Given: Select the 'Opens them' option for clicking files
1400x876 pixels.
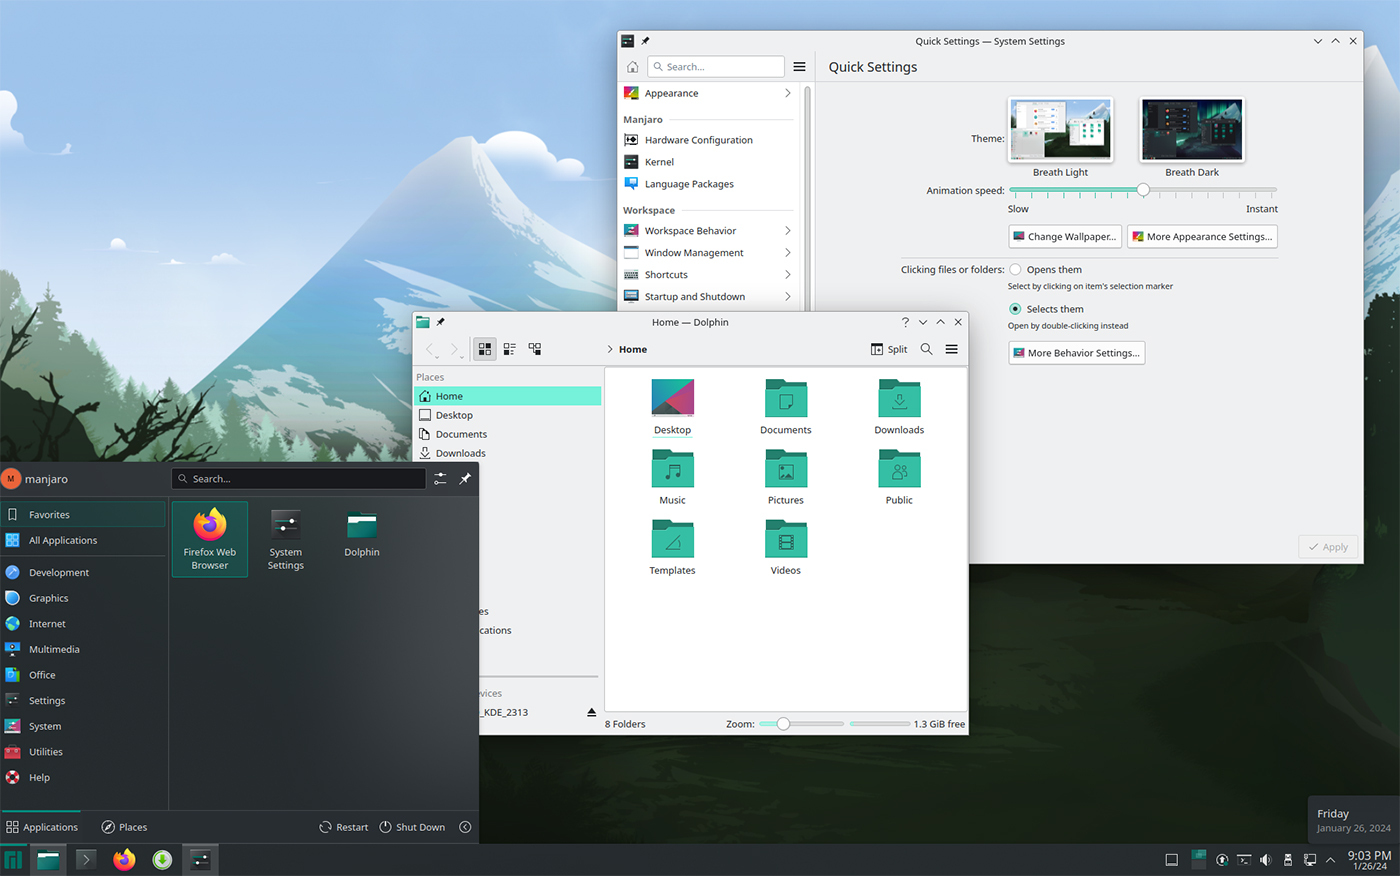Looking at the screenshot, I should pos(1014,269).
